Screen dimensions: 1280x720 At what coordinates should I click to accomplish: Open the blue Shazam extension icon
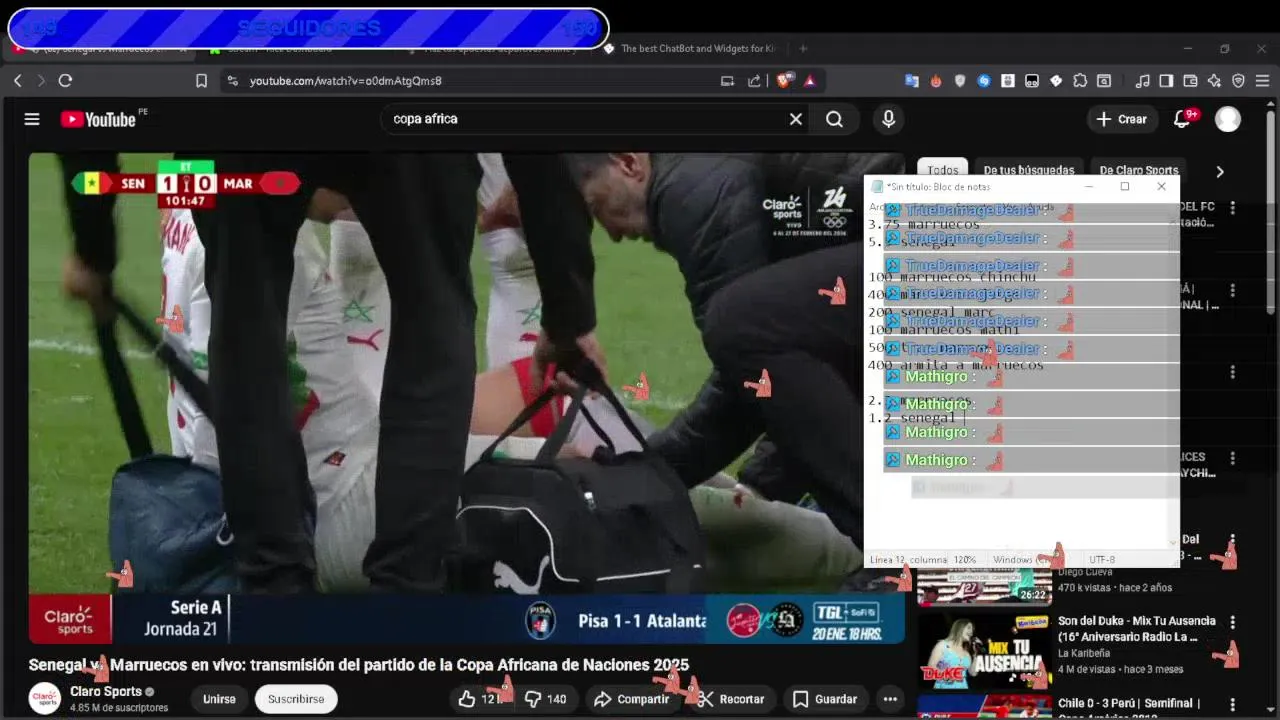tap(984, 81)
